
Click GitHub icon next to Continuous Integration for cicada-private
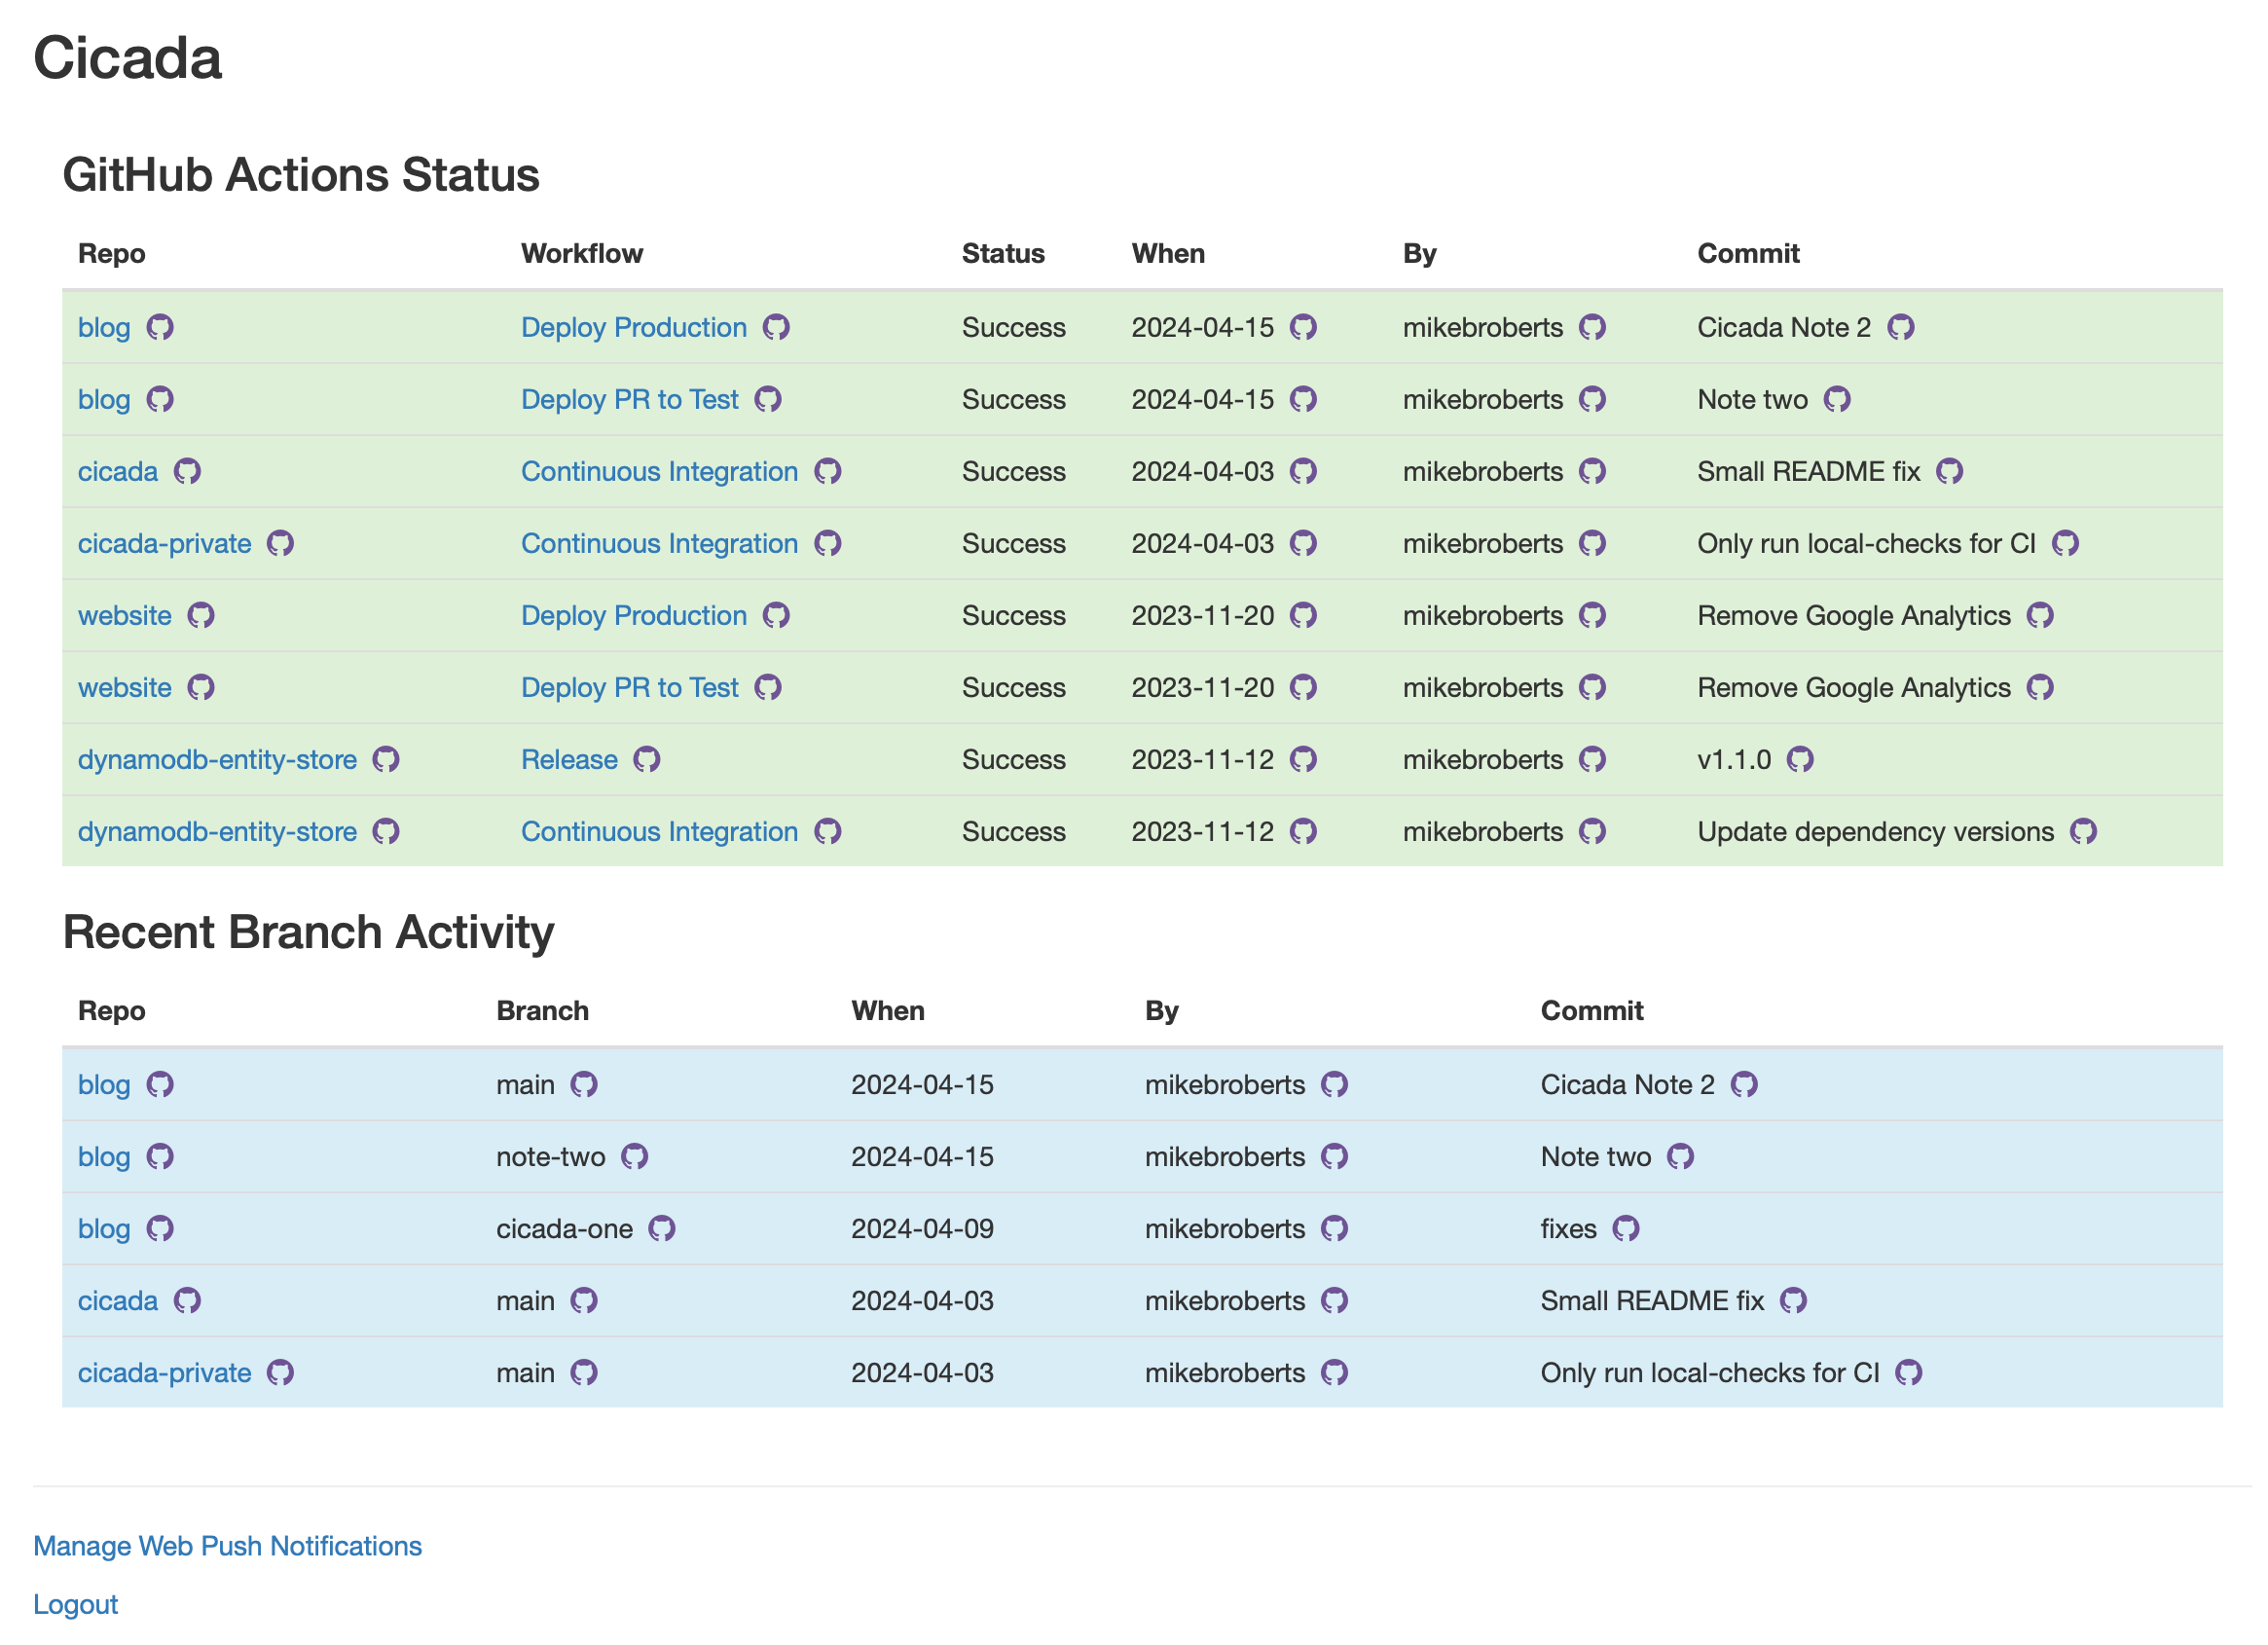828,543
